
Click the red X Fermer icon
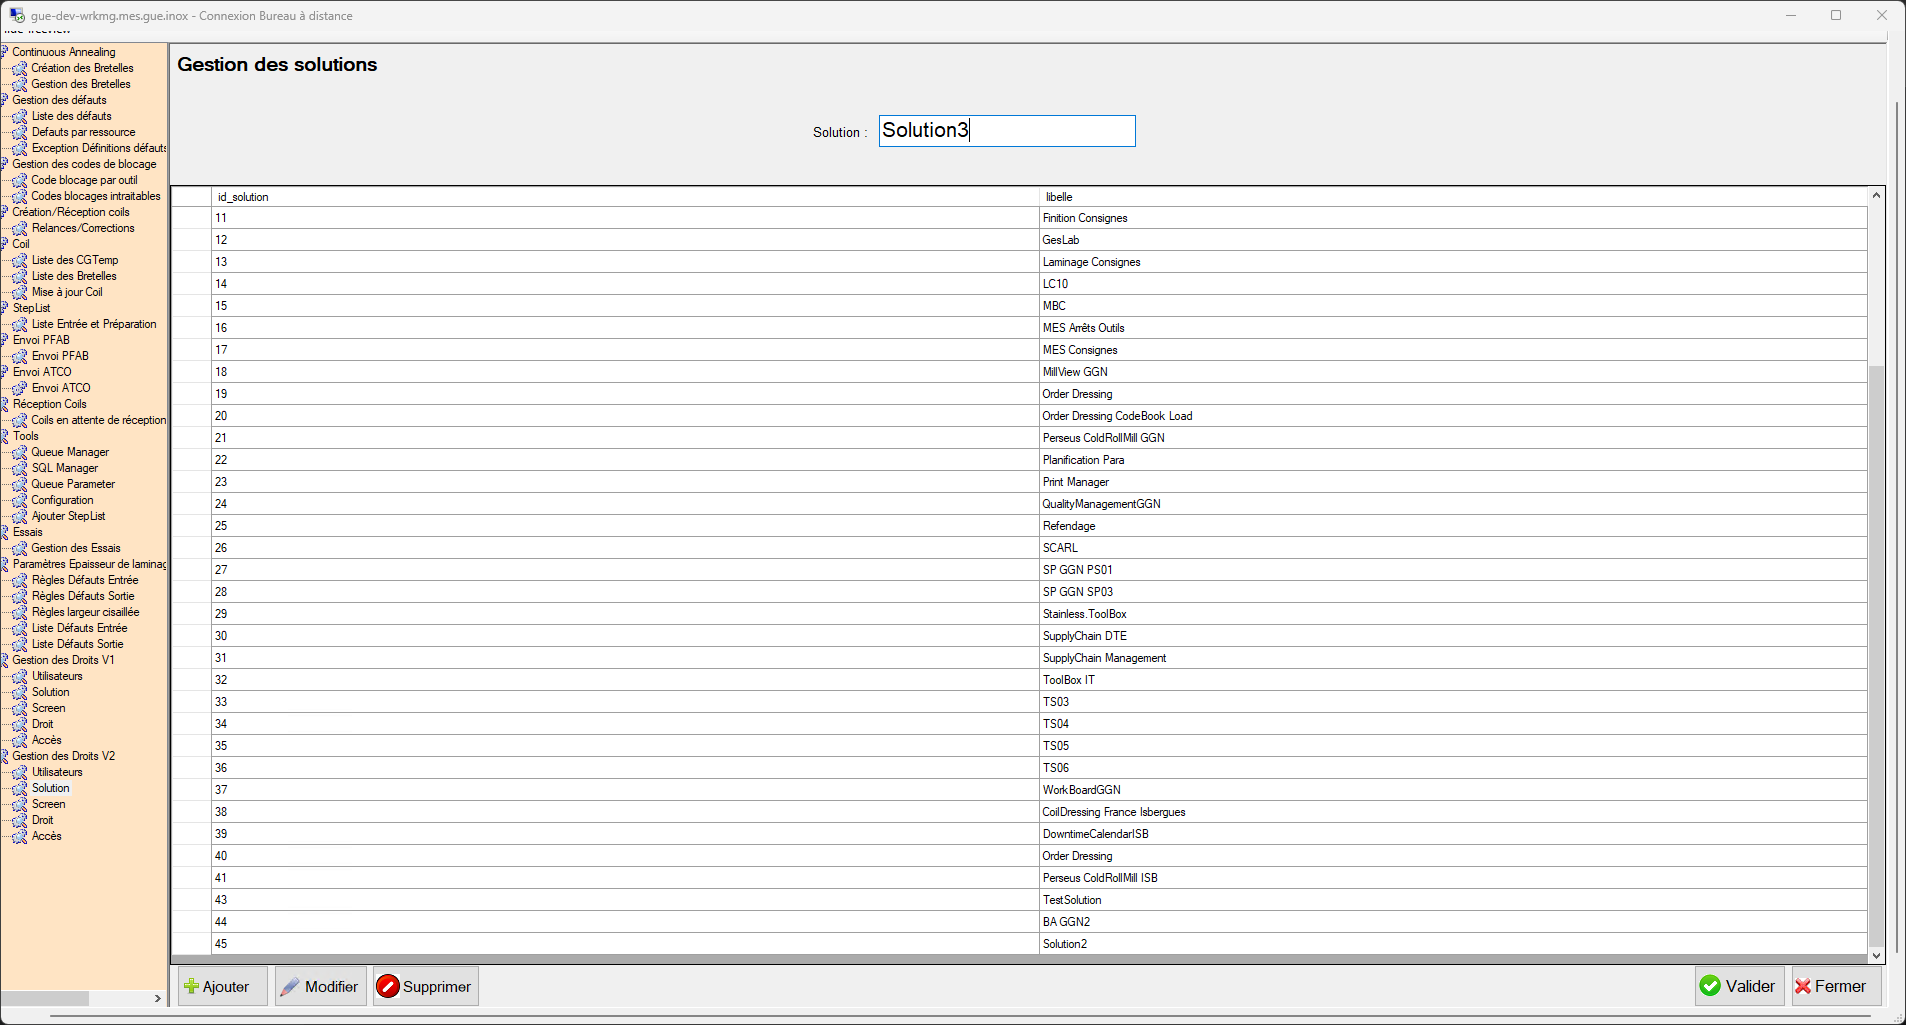point(1803,986)
